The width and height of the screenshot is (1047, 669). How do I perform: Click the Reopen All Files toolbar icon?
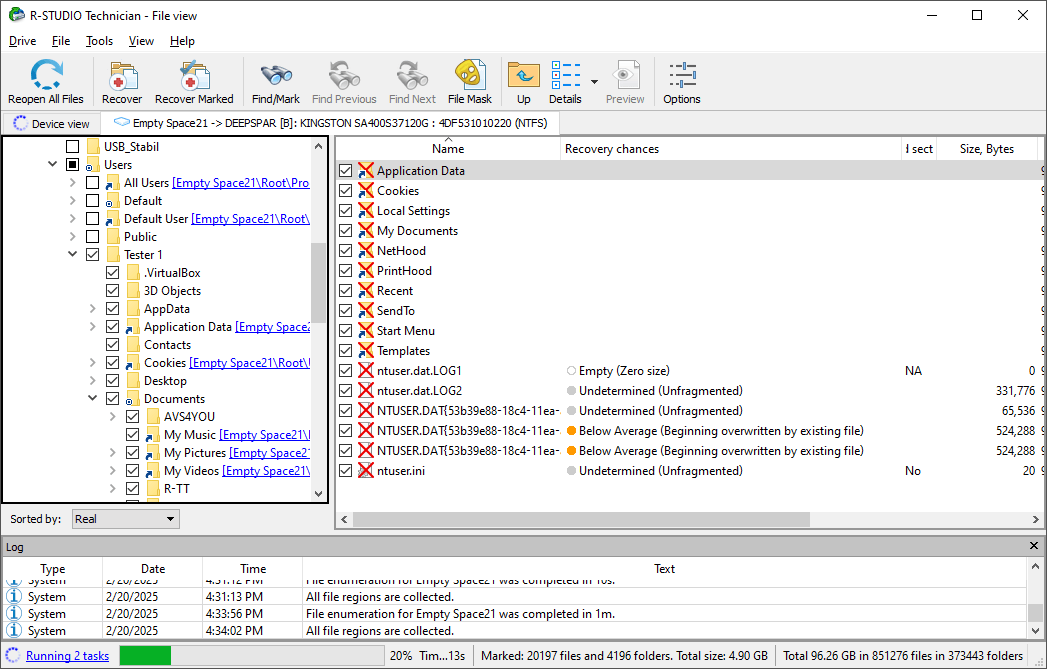pyautogui.click(x=45, y=75)
